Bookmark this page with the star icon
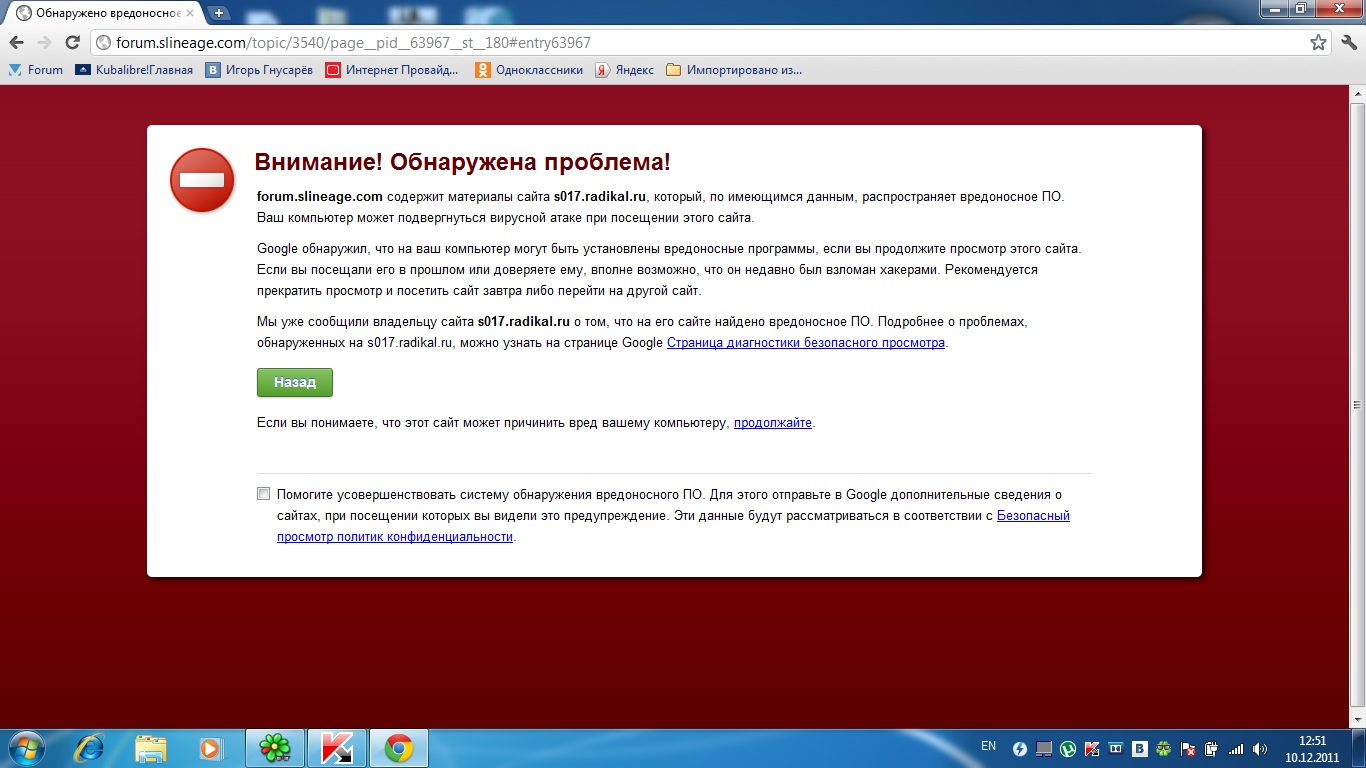Screen dimensions: 1366x768 point(1318,43)
